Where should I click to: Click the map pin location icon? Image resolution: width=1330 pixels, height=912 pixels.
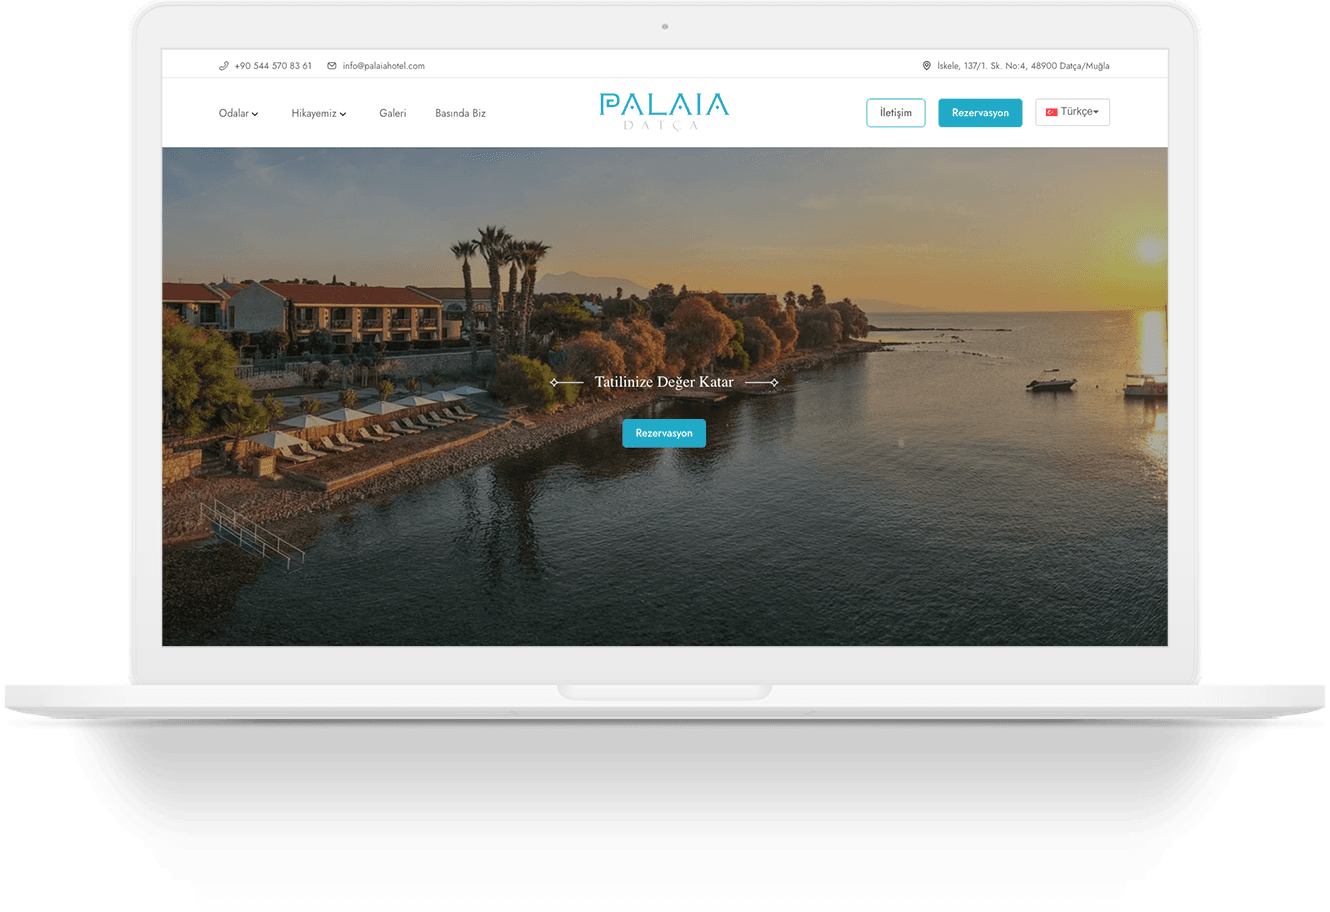pos(927,66)
